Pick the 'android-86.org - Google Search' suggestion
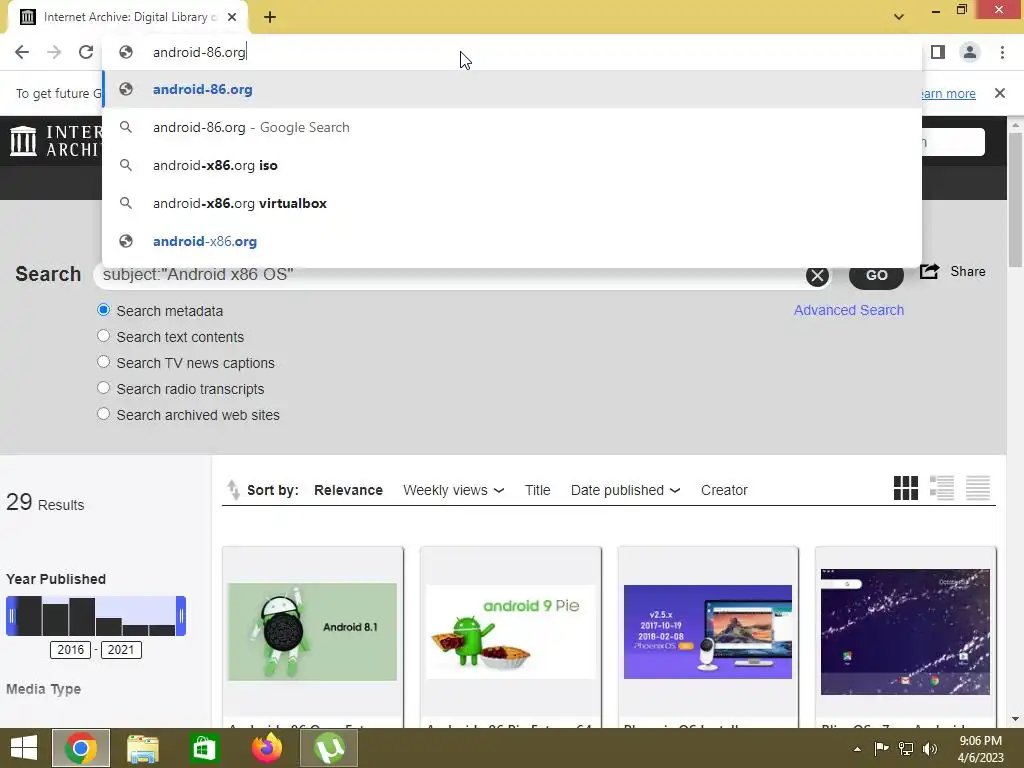 [x=512, y=127]
